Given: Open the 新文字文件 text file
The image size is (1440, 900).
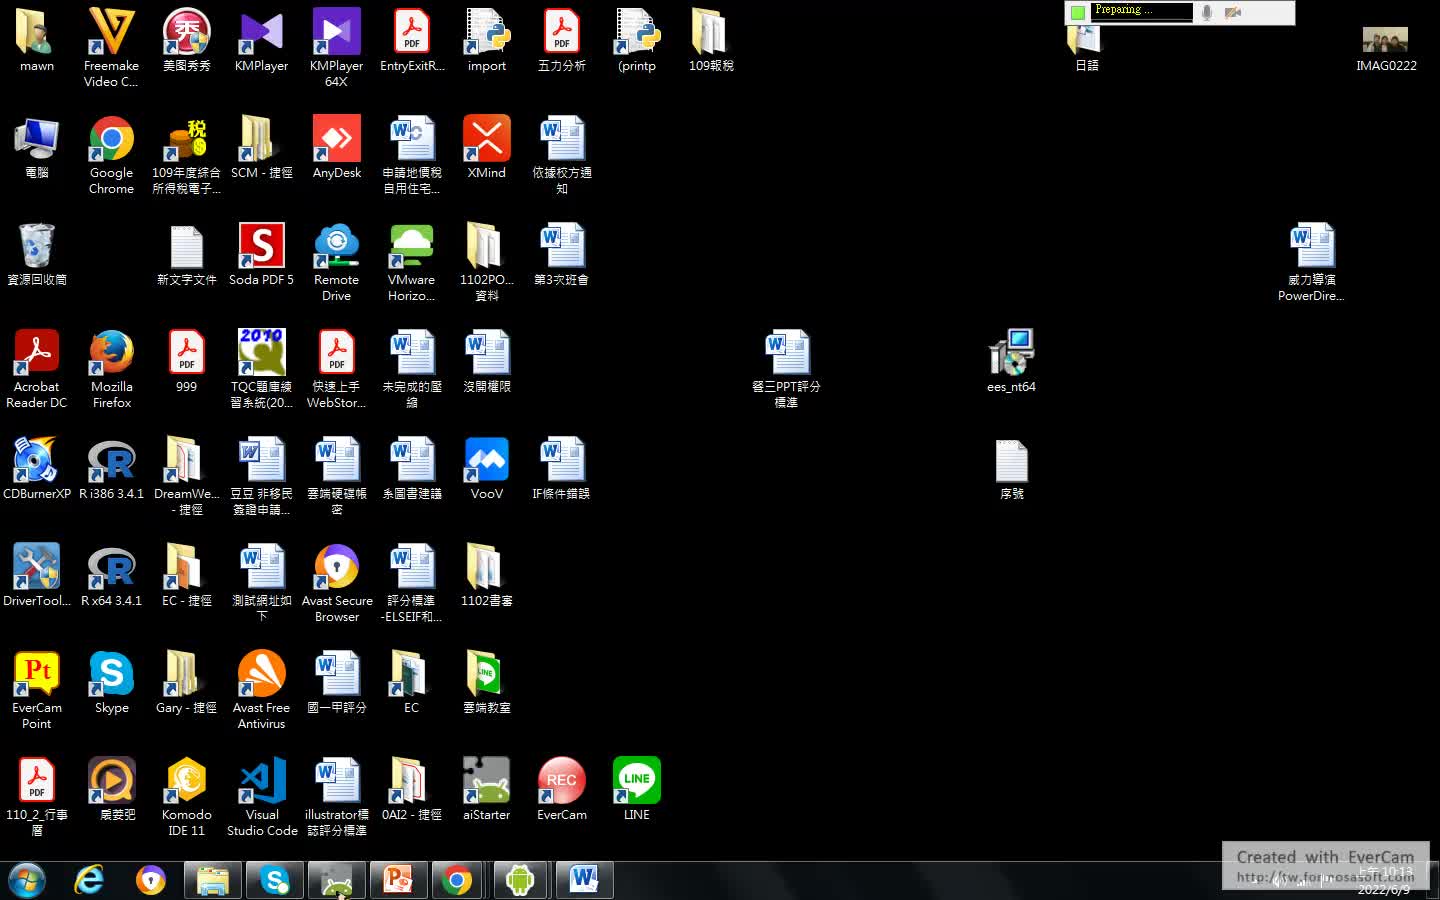Looking at the screenshot, I should point(186,254).
